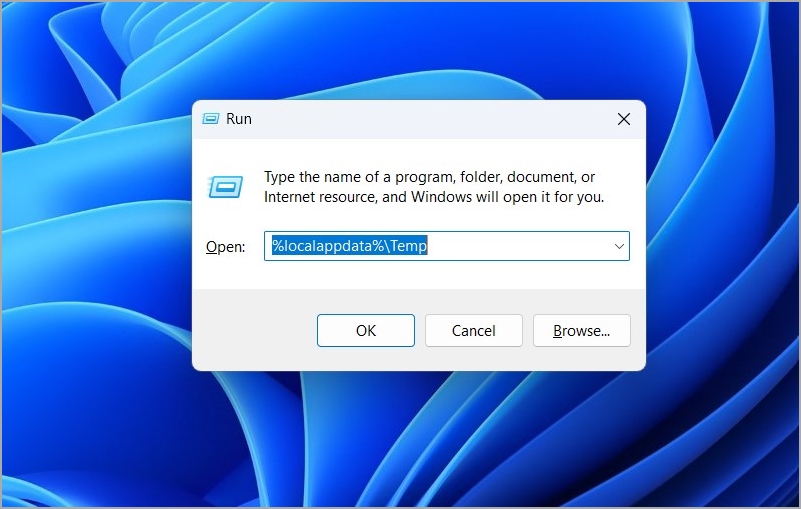Cancel the Run dialog
This screenshot has width=801, height=509.
pyautogui.click(x=474, y=331)
